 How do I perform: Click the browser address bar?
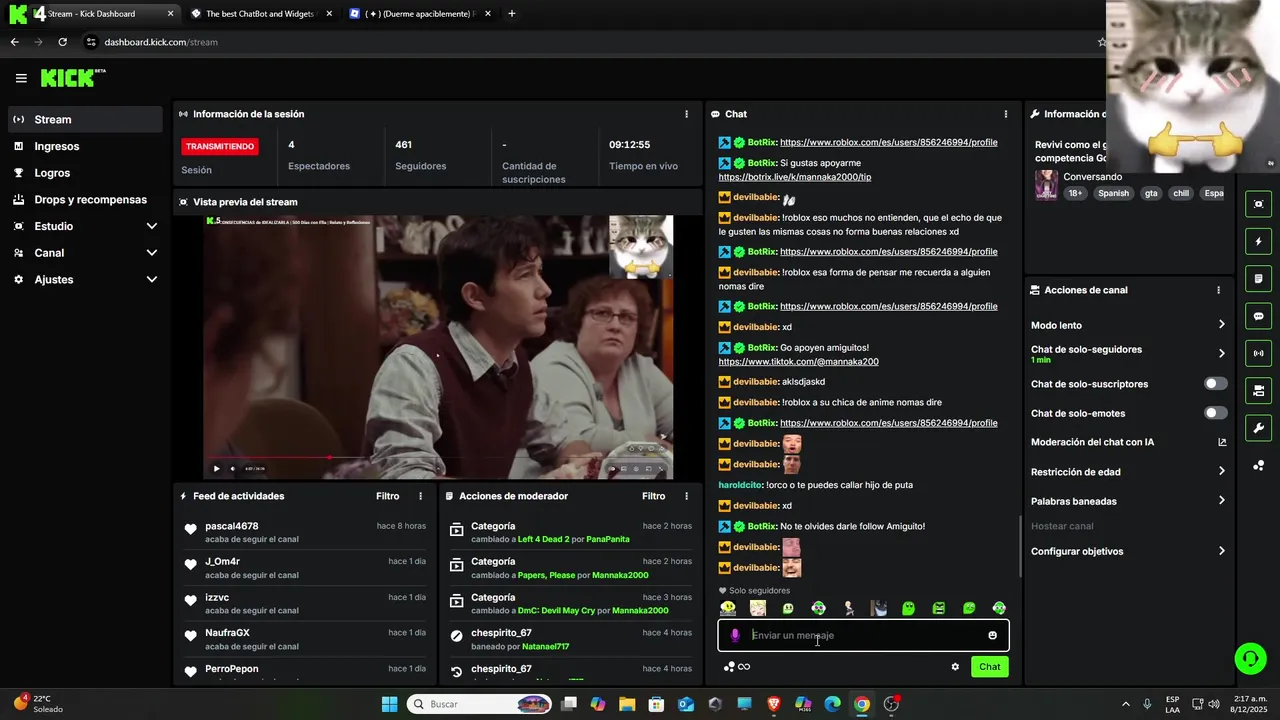[x=590, y=42]
